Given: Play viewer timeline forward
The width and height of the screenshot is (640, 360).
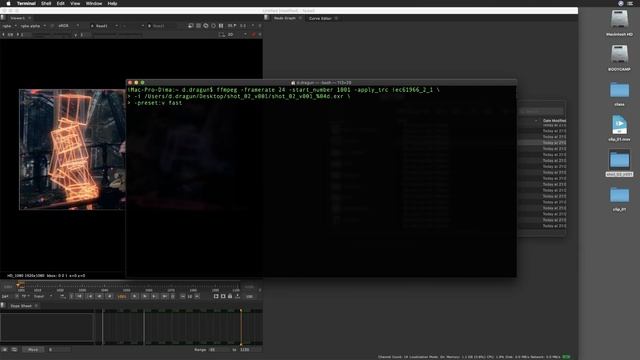Looking at the screenshot, I should click(135, 296).
